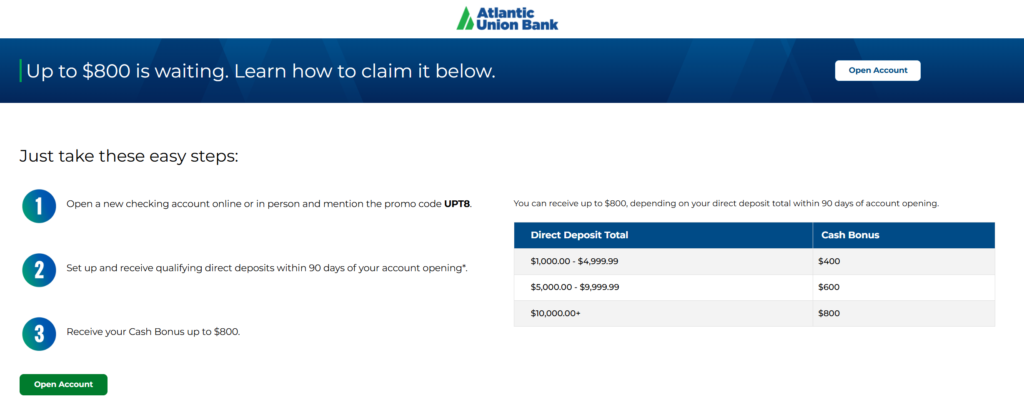Click the Atlantic Union Bank logo
Image resolution: width=1024 pixels, height=402 pixels.
[507, 18]
